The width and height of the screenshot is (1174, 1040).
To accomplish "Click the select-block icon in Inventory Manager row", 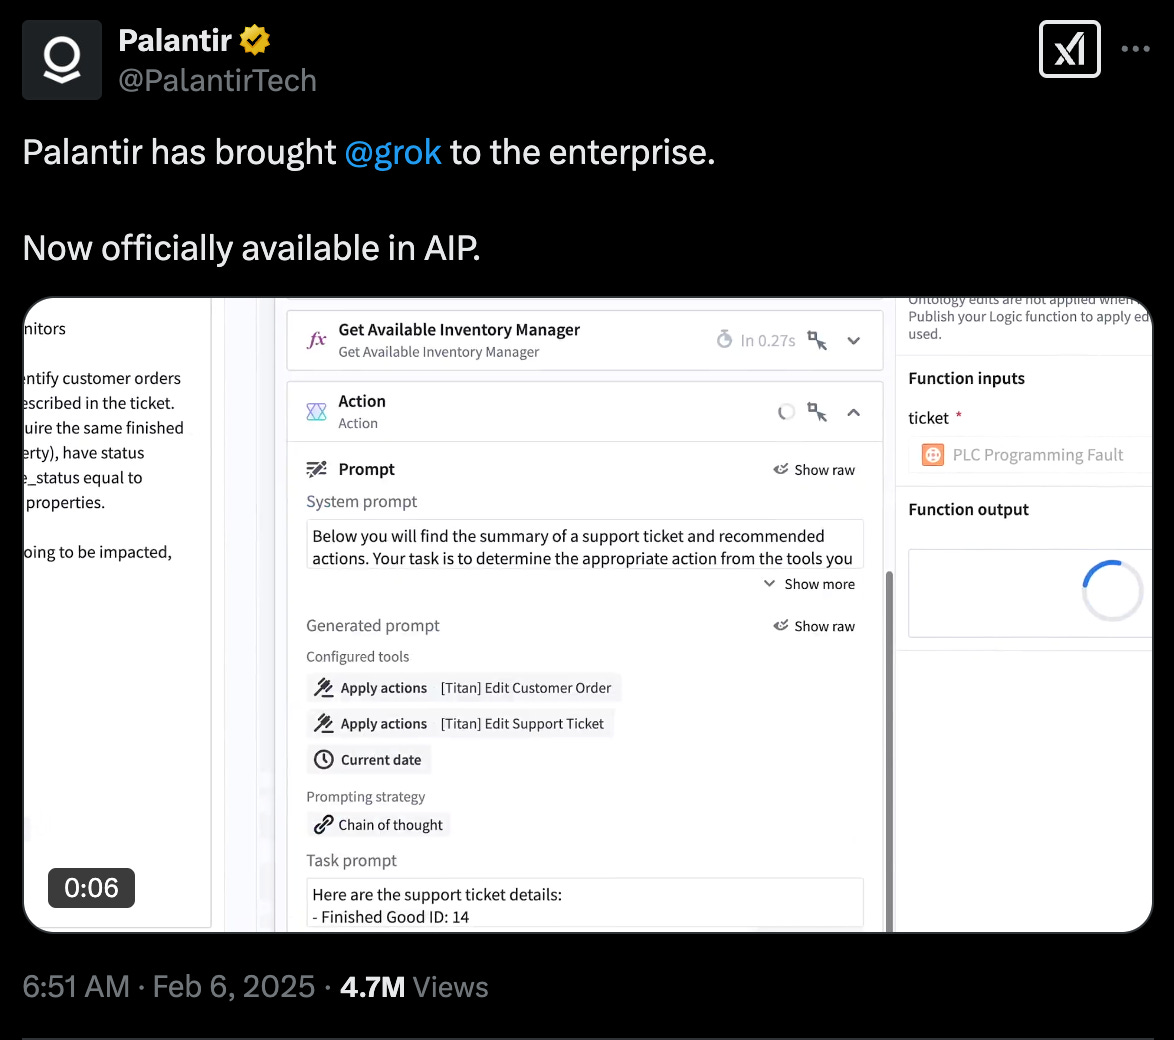I will [x=817, y=340].
